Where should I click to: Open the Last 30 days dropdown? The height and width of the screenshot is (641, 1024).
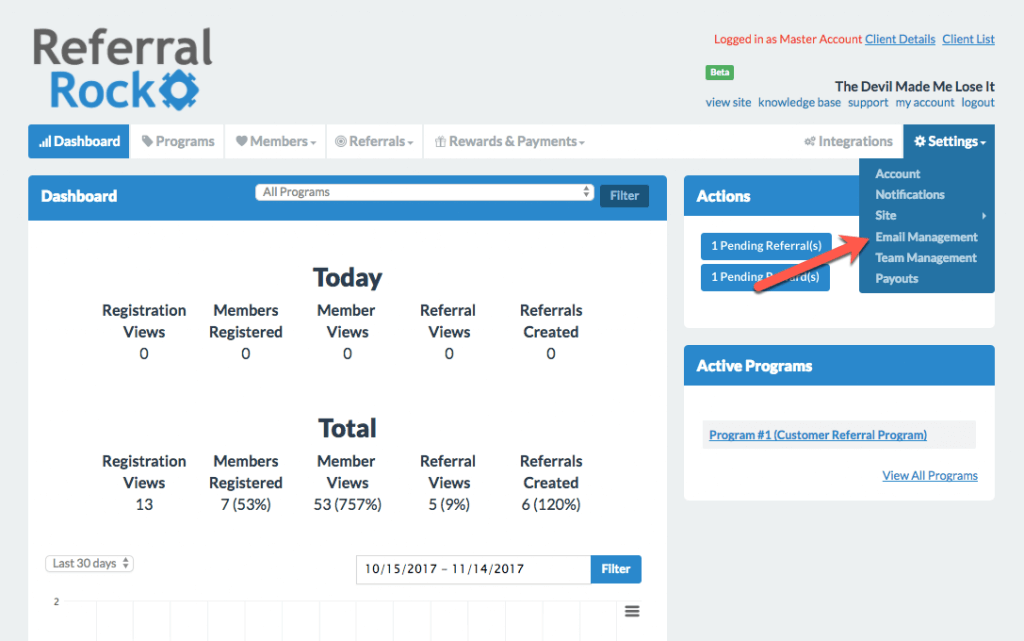89,563
